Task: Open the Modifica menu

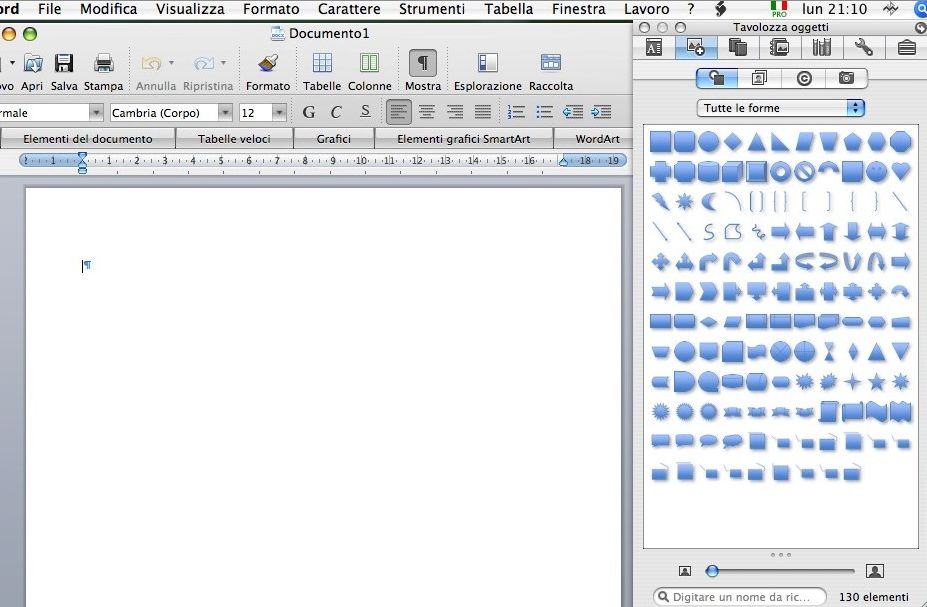Action: click(108, 9)
